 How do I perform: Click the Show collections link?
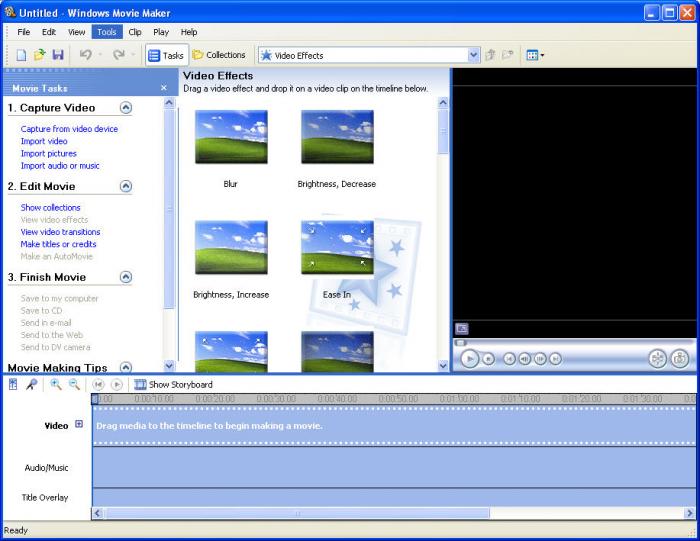[x=50, y=208]
